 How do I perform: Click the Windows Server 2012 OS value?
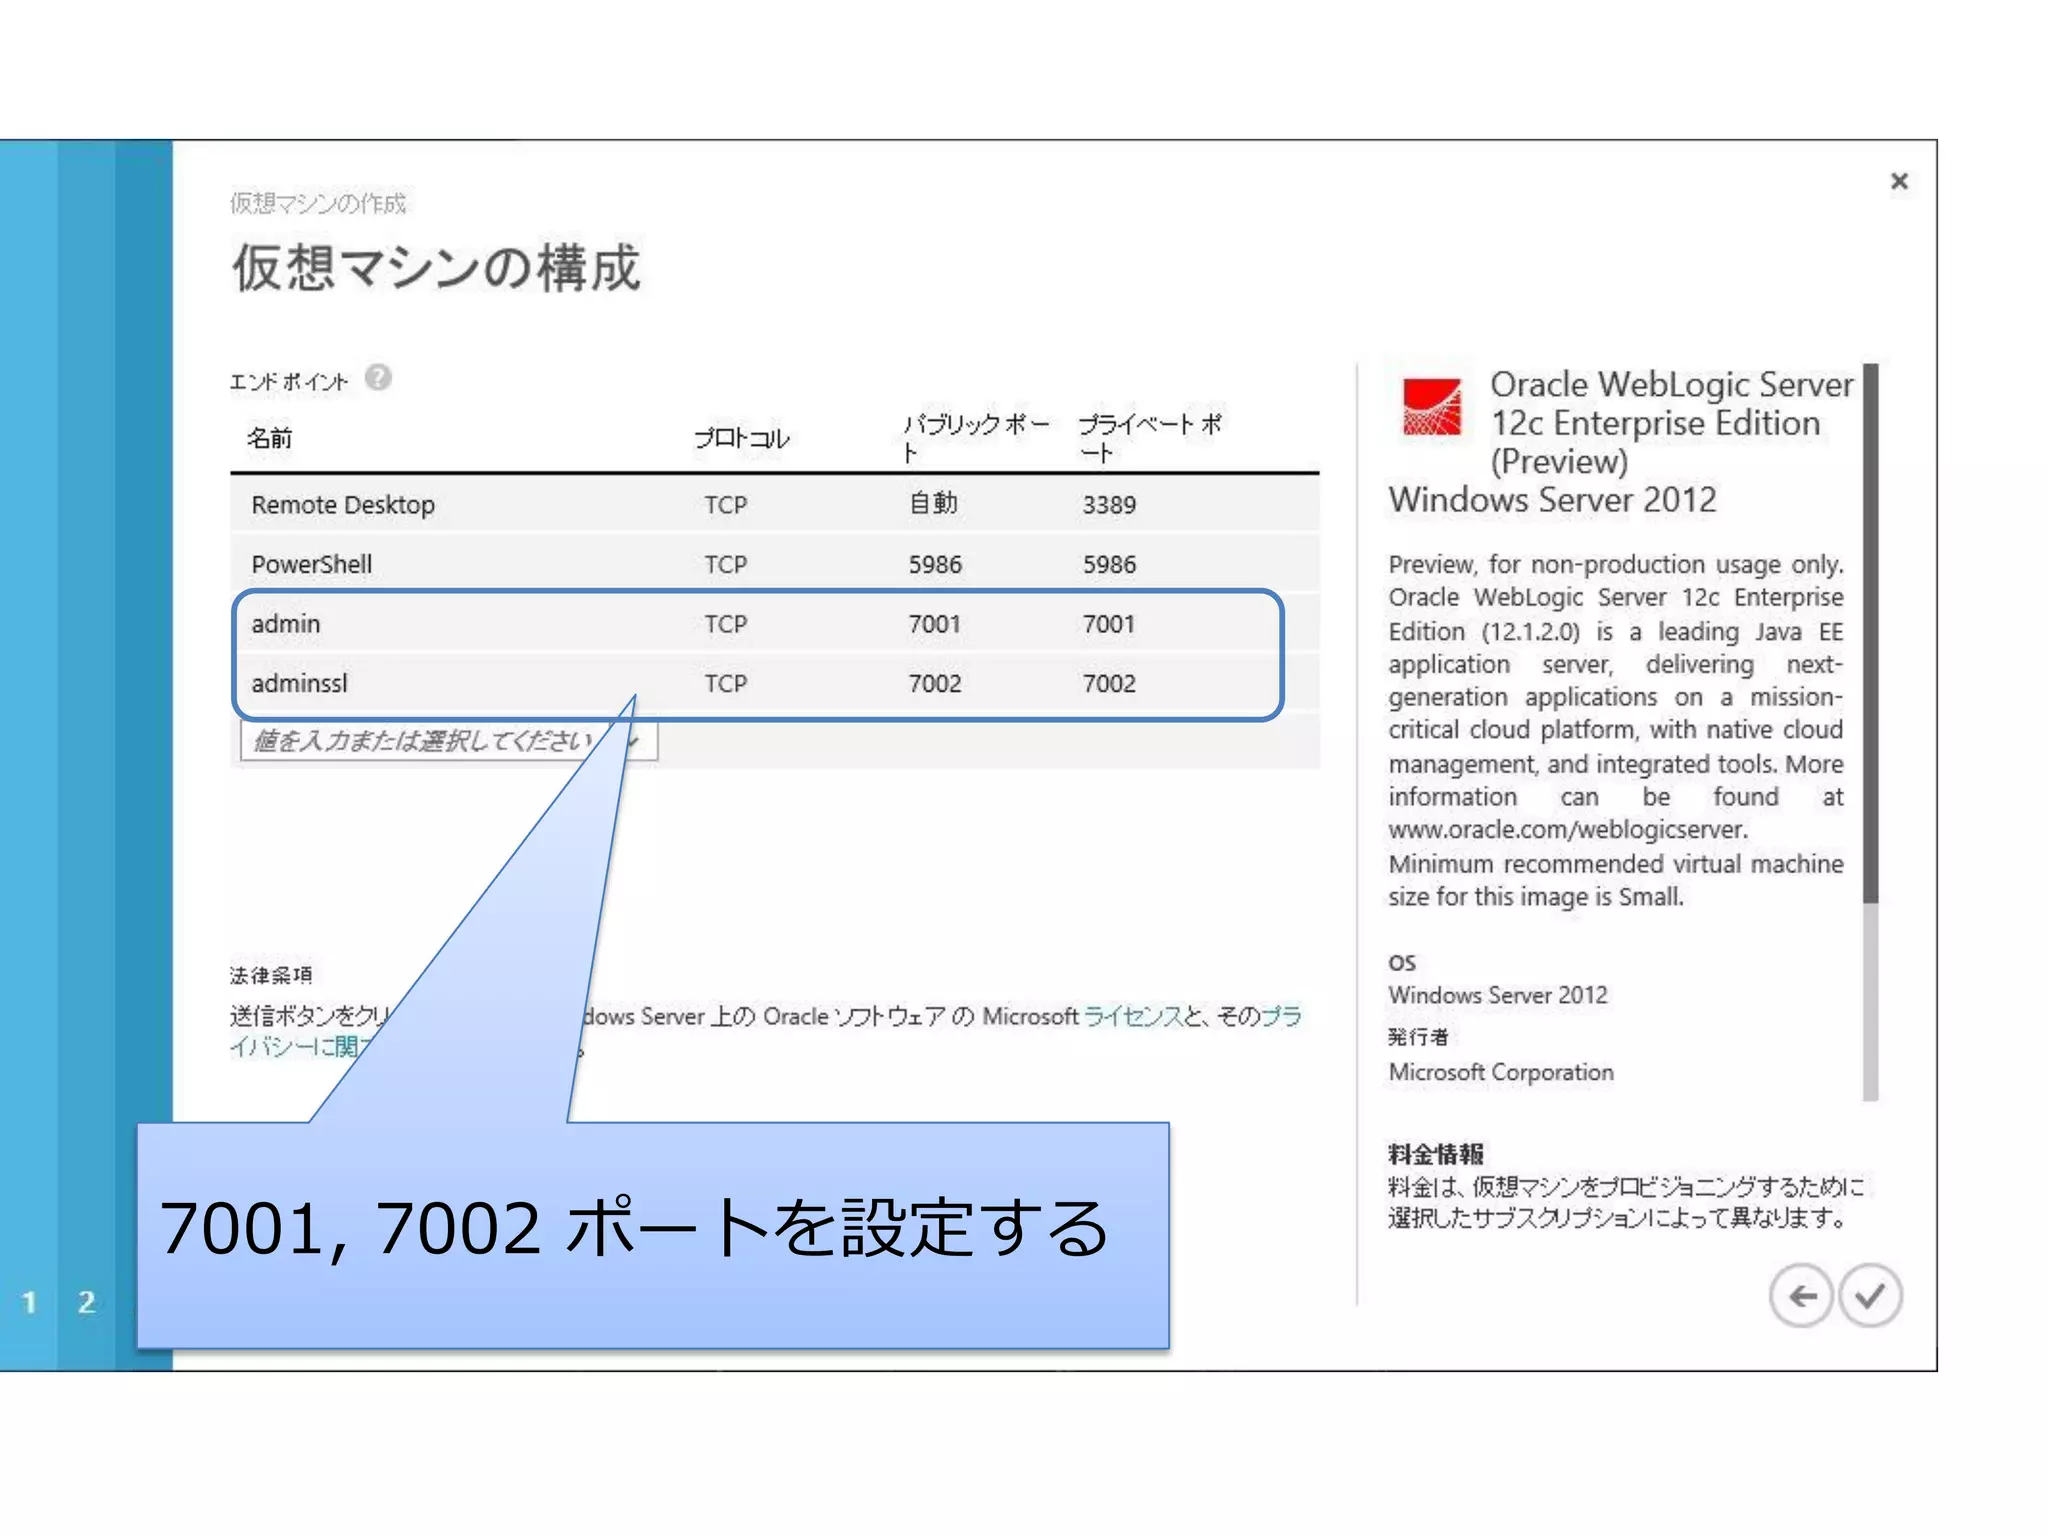tap(1498, 995)
